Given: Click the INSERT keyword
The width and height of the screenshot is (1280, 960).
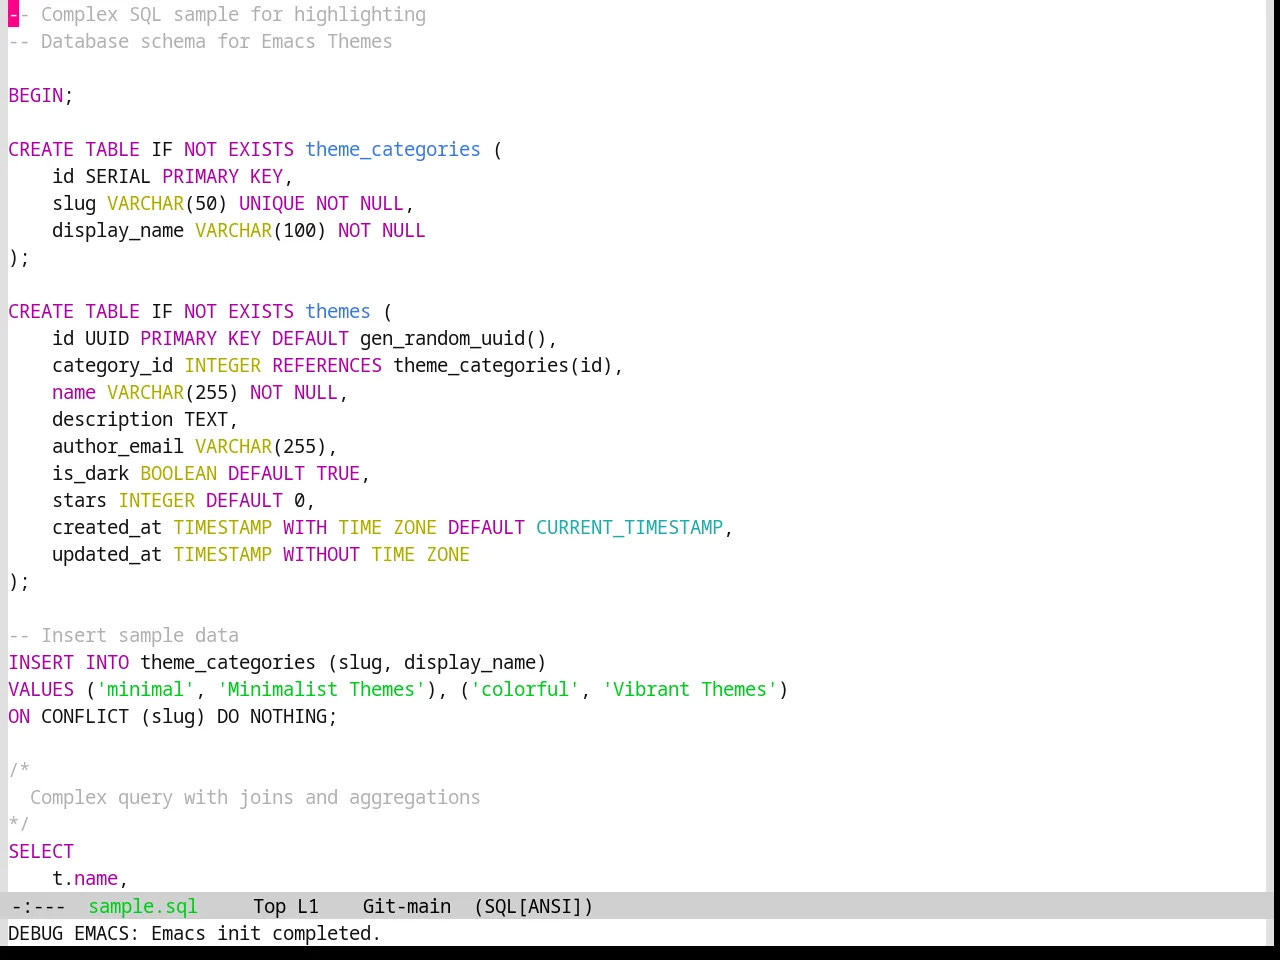Looking at the screenshot, I should (x=41, y=662).
